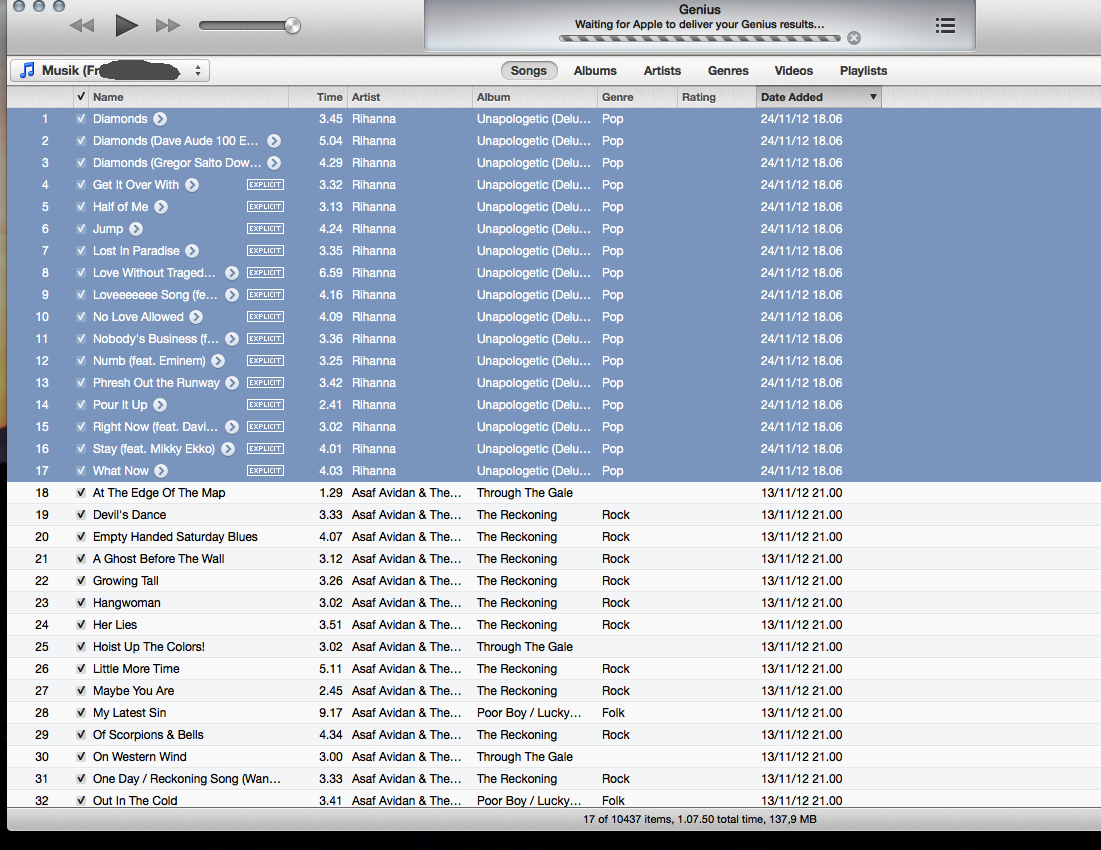
Task: Open arrow menu for Nobody's Business
Action: [232, 339]
